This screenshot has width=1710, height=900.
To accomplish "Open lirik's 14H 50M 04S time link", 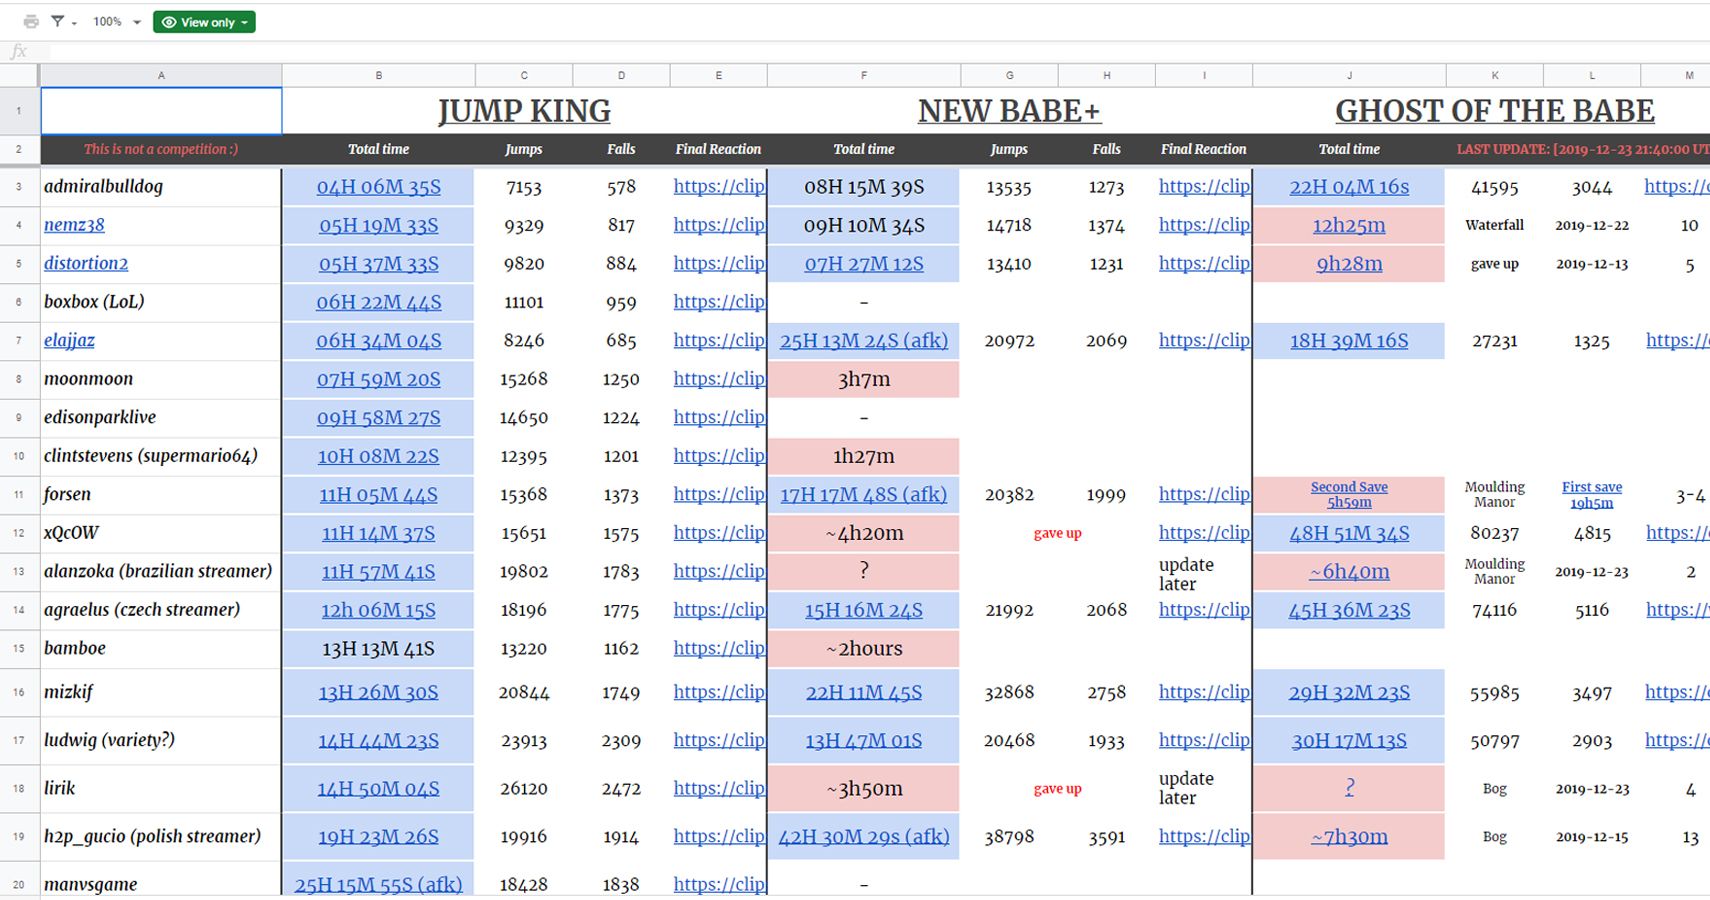I will coord(378,788).
